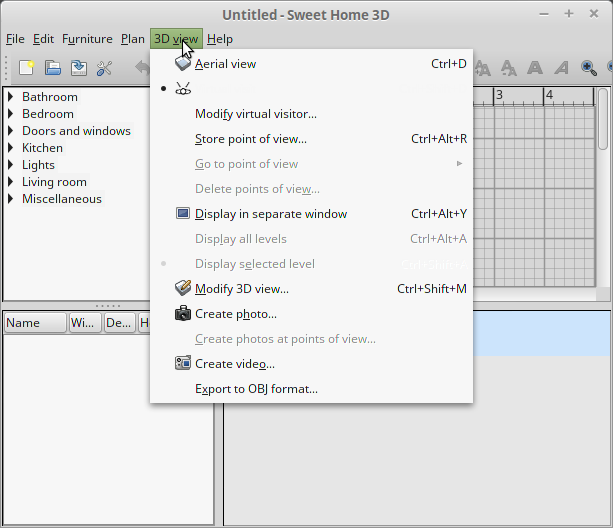Click the Undo arrow toolbar icon
Screen dimensions: 613x528
(x=142, y=68)
